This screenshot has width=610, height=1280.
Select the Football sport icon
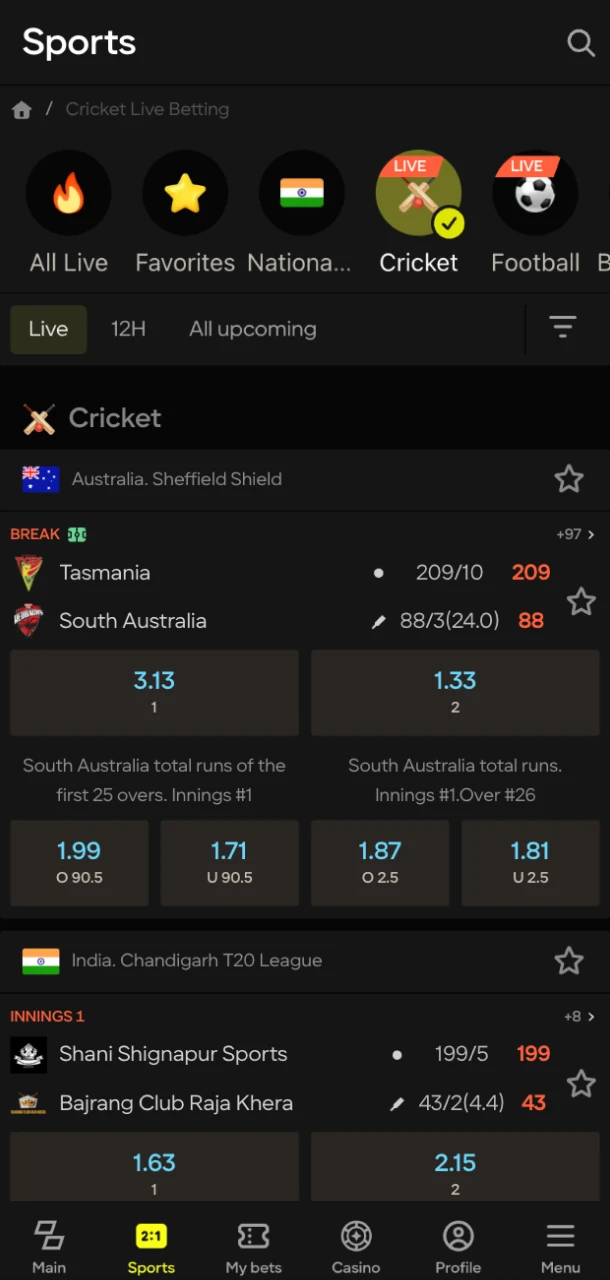click(x=535, y=193)
